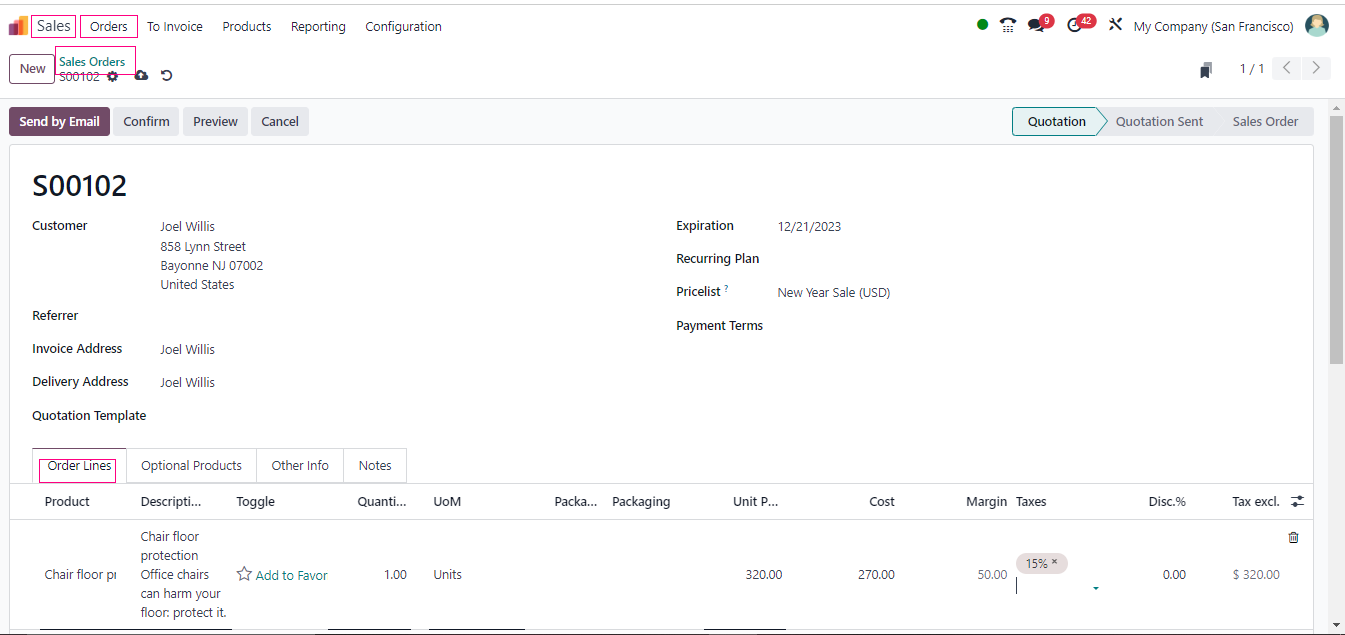
Task: Open the conversations messages icon
Action: point(1036,26)
